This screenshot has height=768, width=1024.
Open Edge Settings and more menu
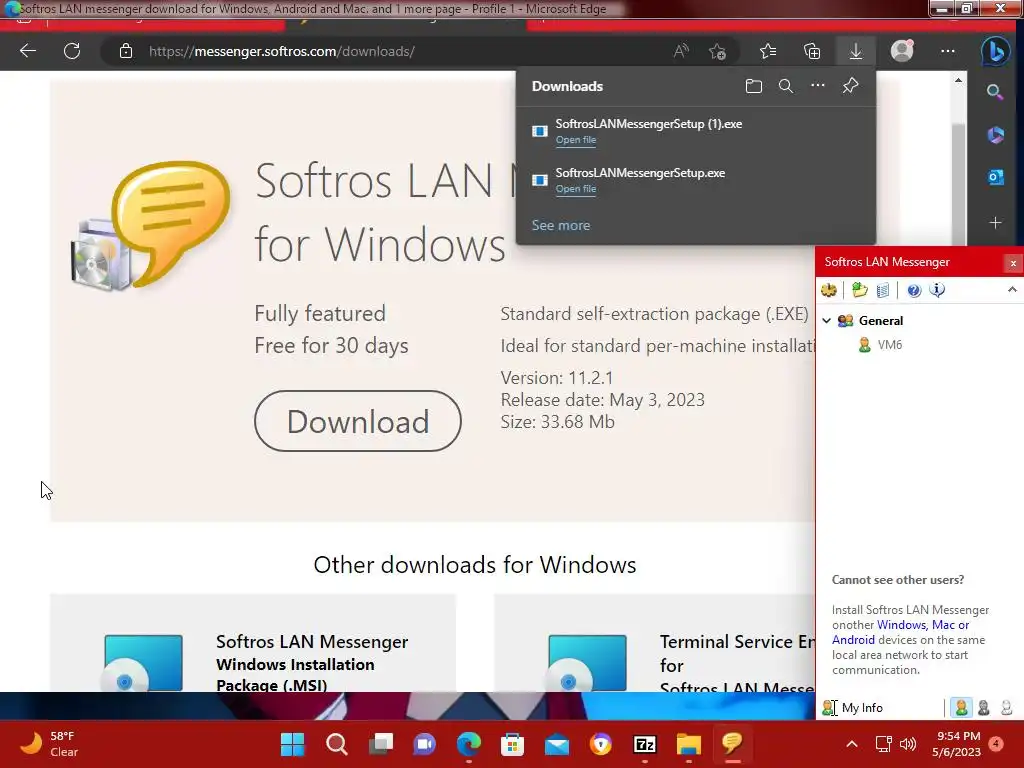[948, 51]
